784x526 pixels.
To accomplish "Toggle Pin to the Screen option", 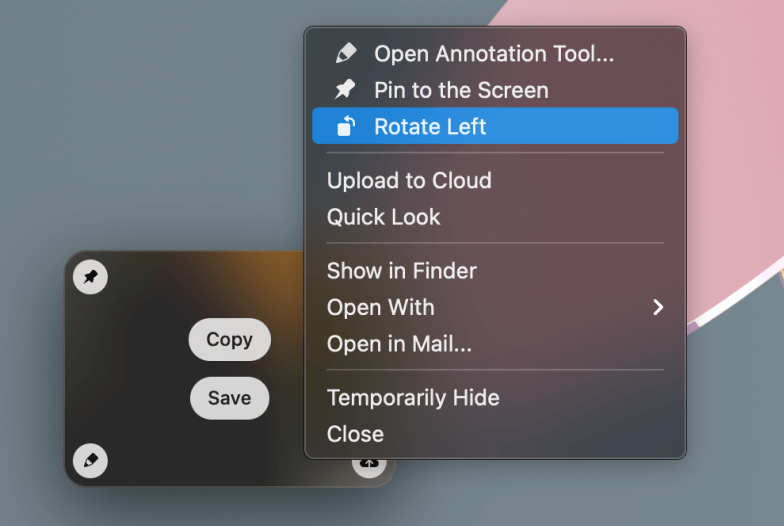I will click(461, 90).
